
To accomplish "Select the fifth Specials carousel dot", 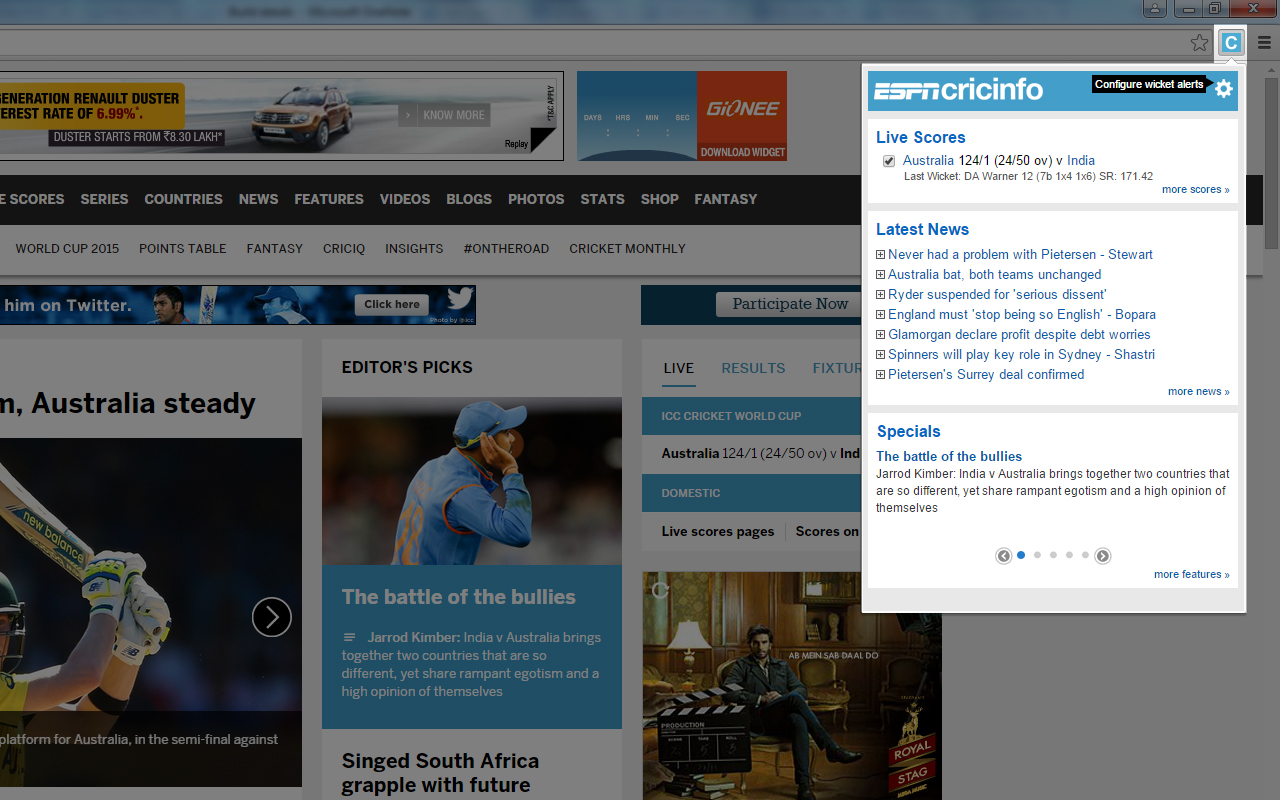I will (x=1085, y=555).
